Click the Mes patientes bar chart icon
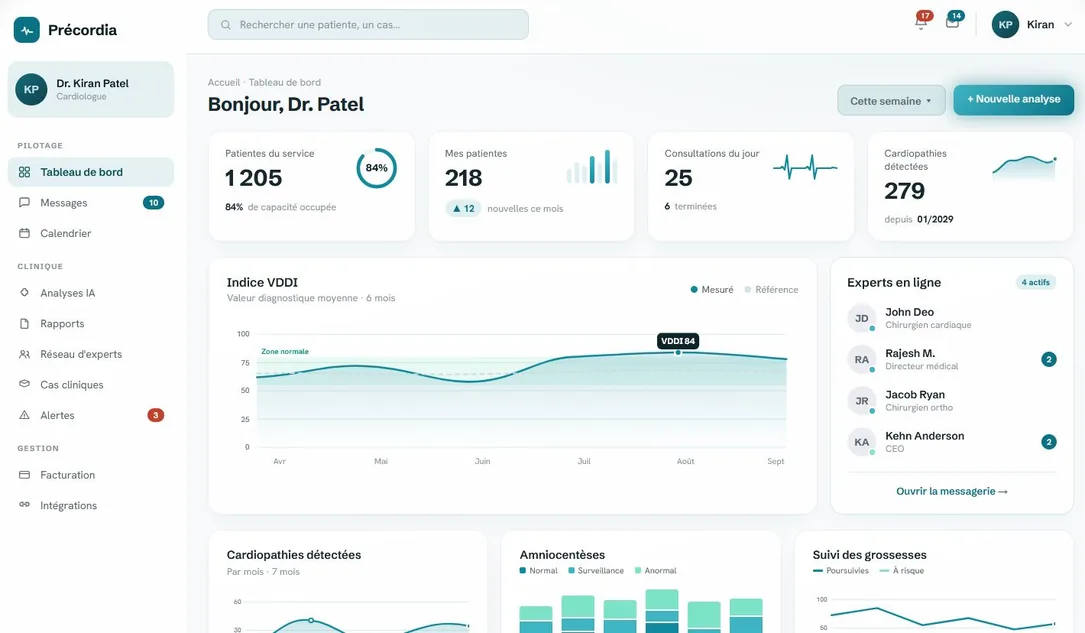Viewport: 1085px width, 633px height. coord(592,167)
